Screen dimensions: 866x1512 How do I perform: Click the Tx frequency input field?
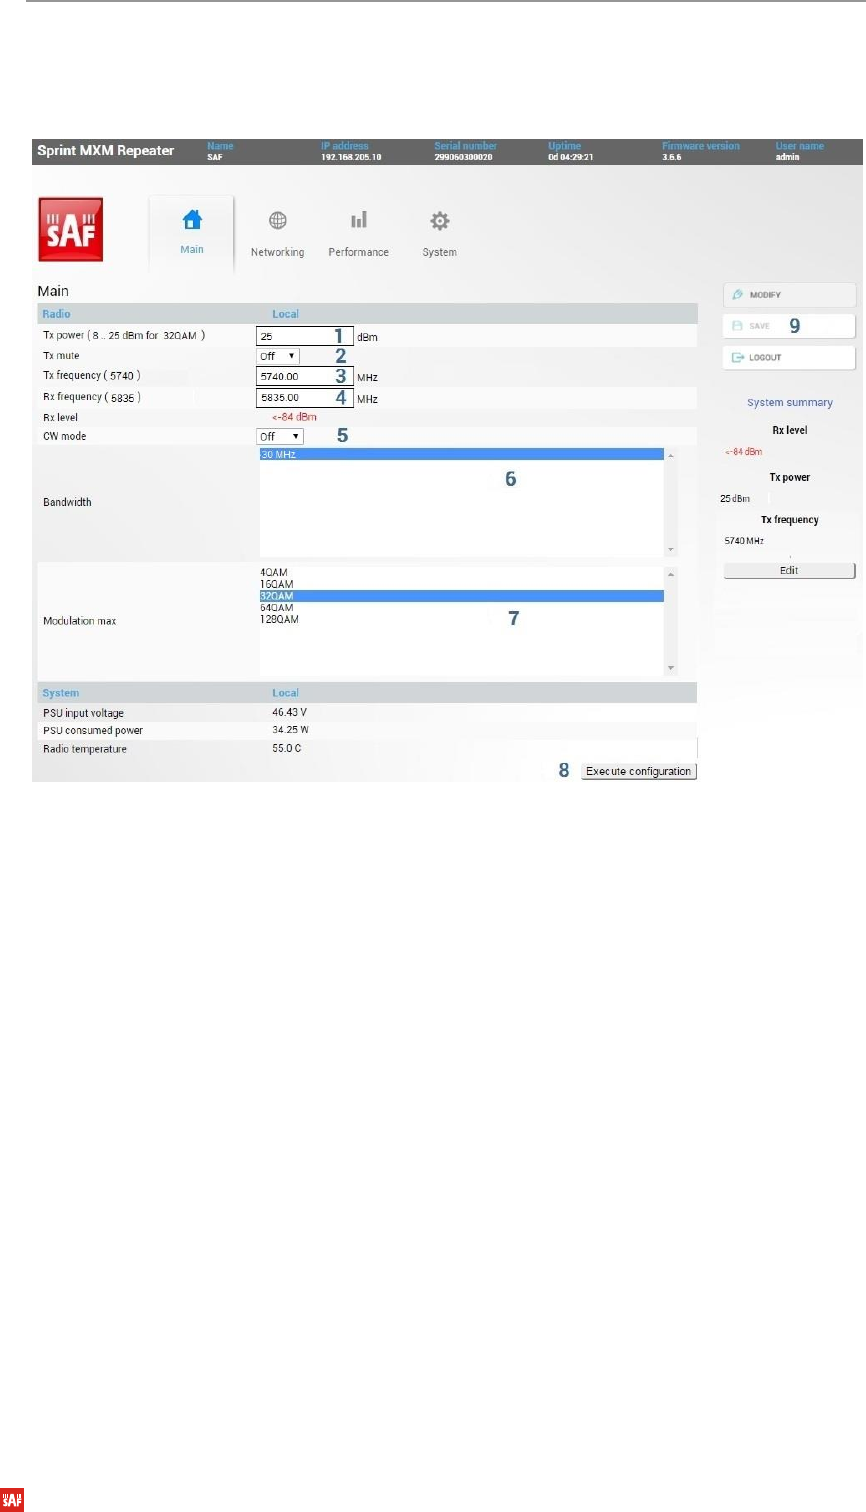[x=305, y=377]
